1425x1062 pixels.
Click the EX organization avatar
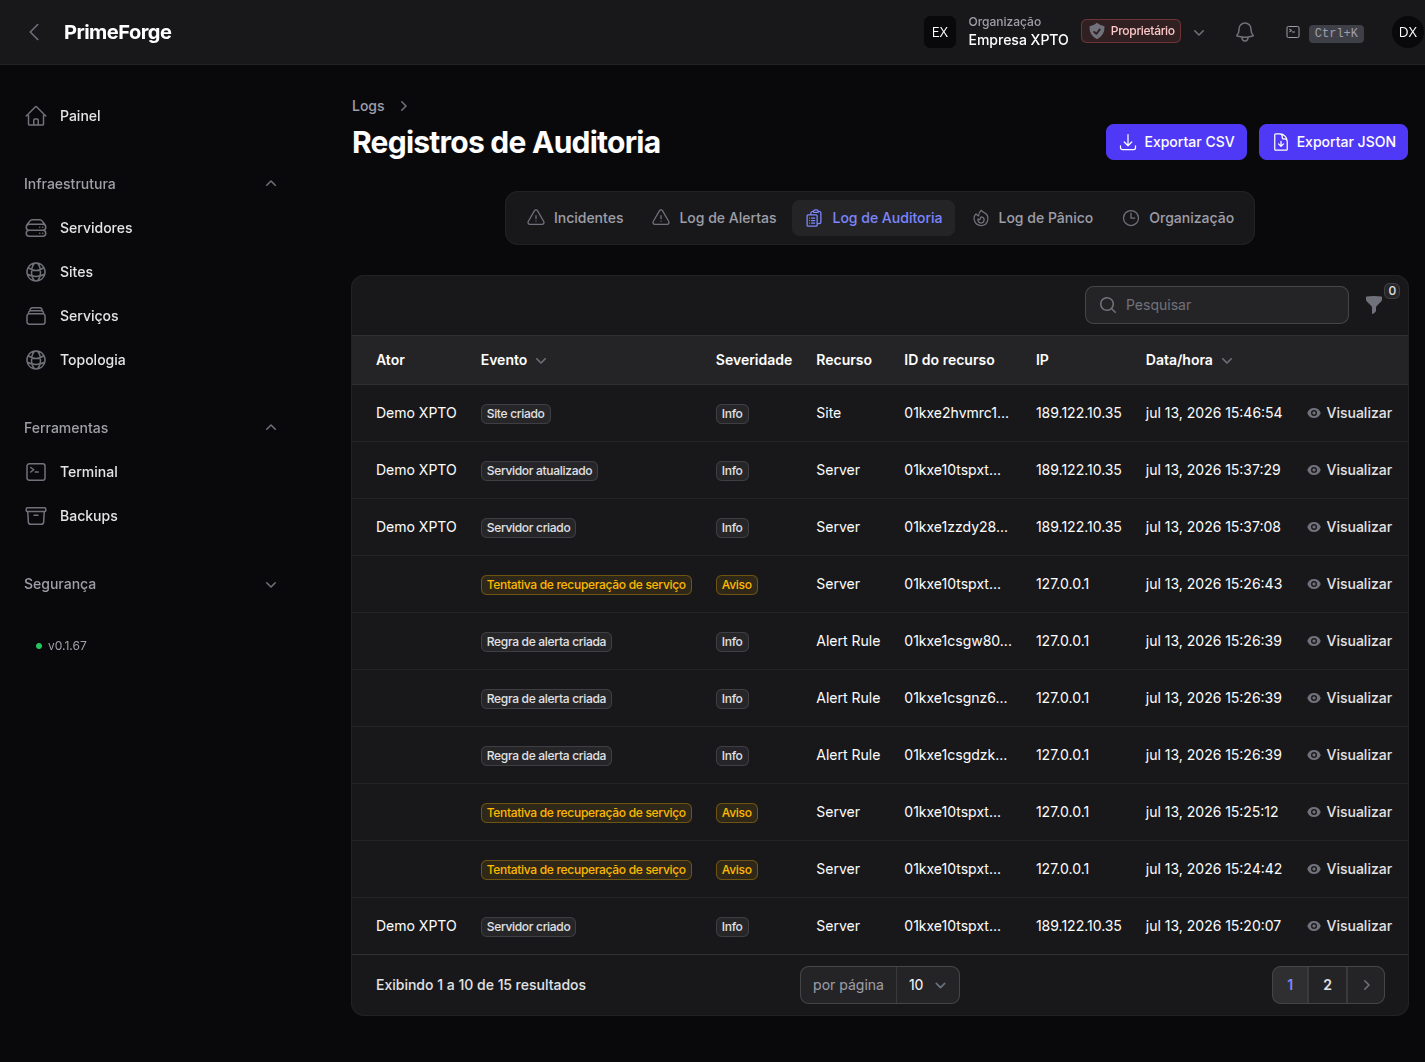tap(940, 32)
